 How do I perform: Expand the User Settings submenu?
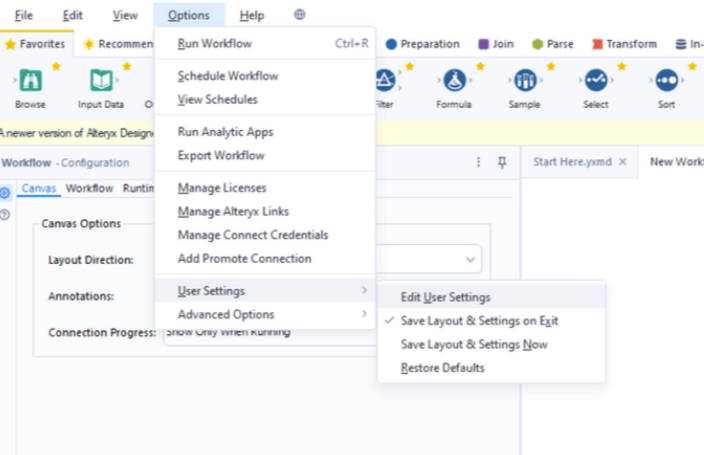tap(265, 291)
